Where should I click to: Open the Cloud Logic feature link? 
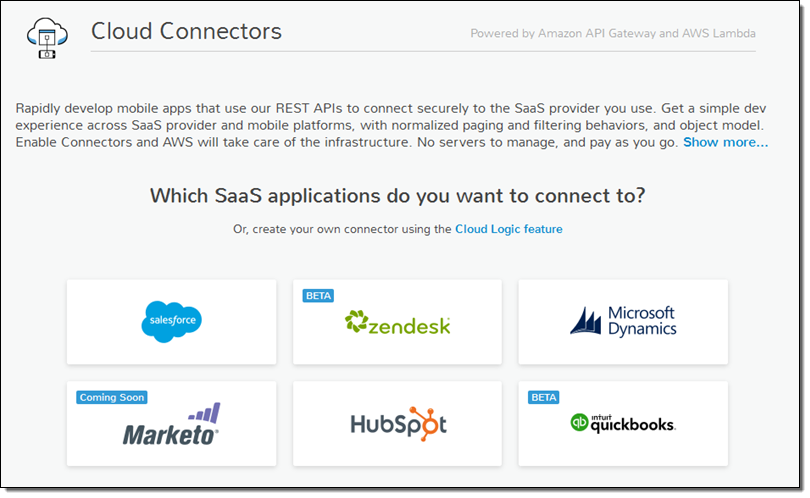pyautogui.click(x=508, y=229)
